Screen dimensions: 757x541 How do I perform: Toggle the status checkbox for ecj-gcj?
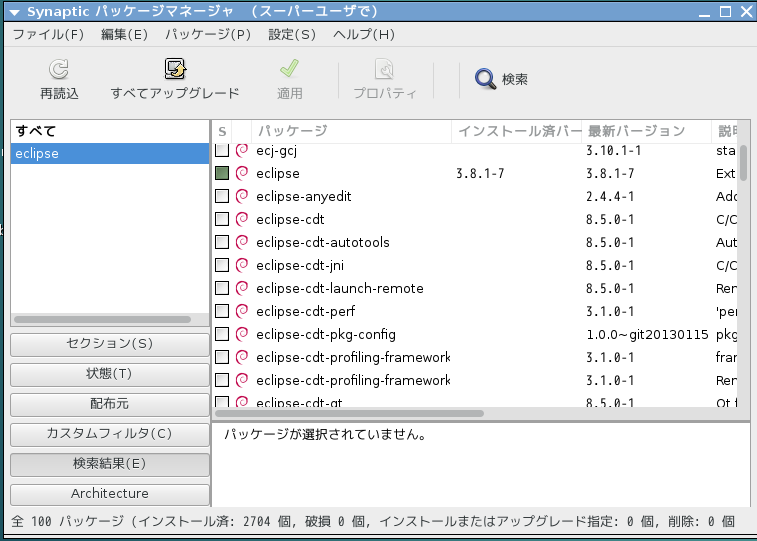(222, 150)
